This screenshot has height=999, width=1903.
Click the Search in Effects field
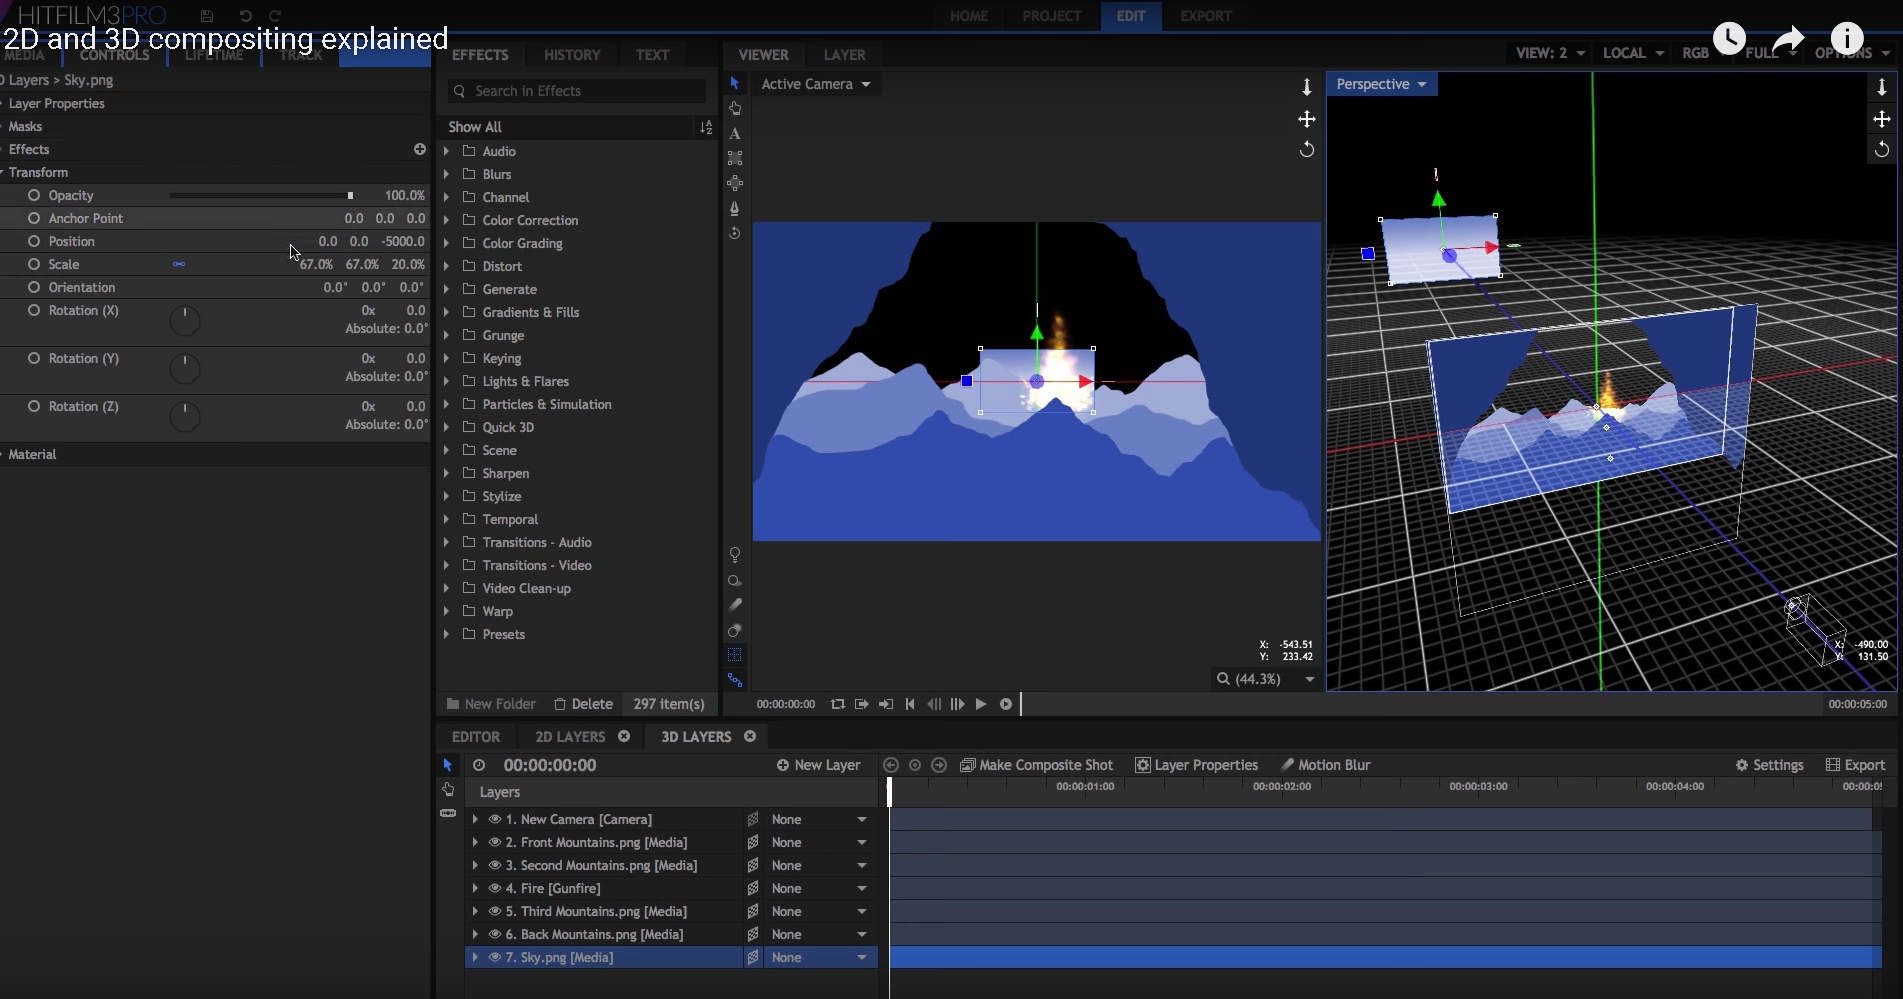[577, 91]
